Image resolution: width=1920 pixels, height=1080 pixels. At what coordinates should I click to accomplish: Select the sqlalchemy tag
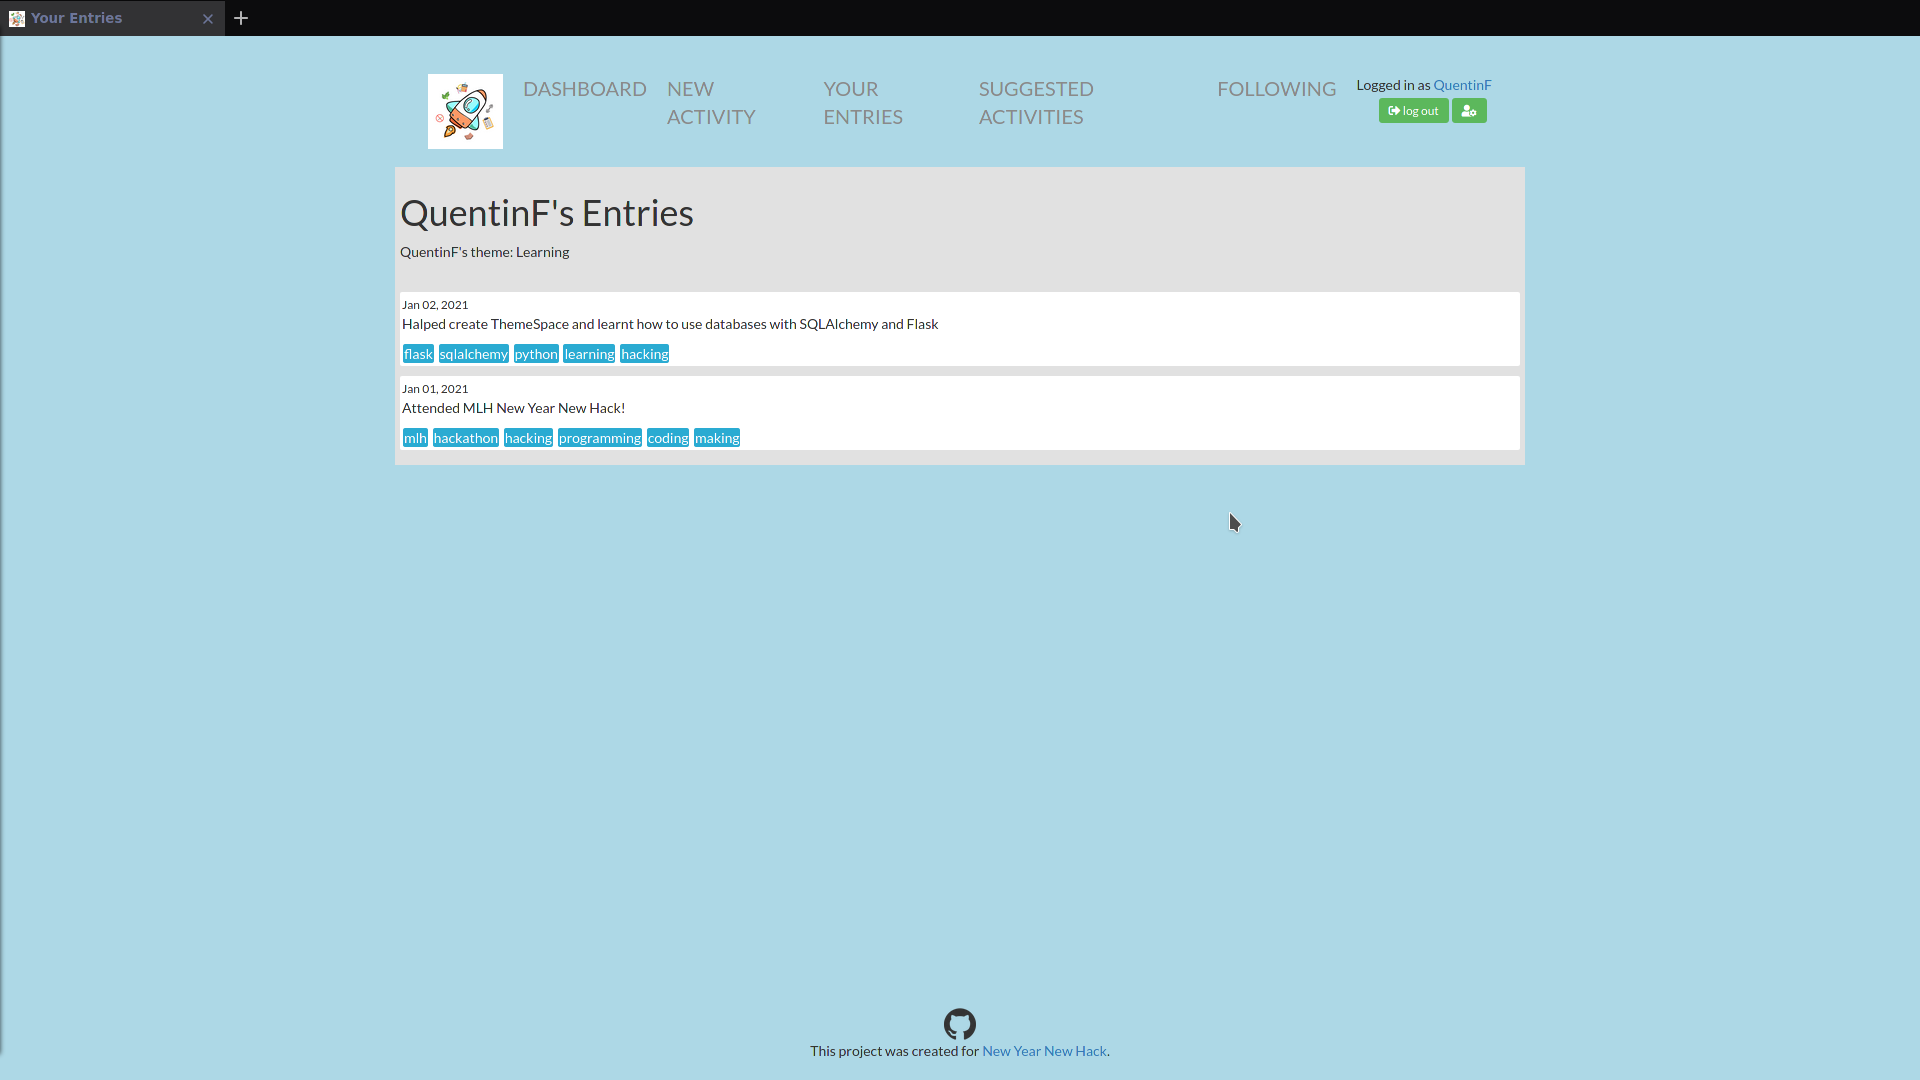(x=473, y=354)
